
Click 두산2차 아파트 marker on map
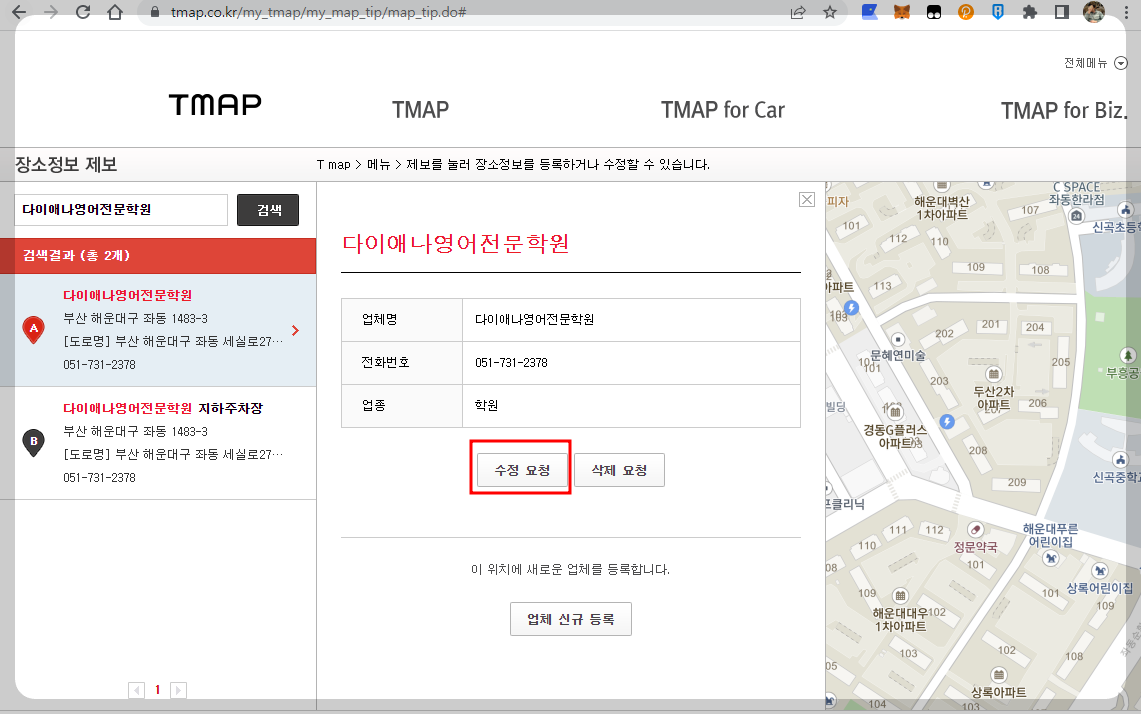click(x=994, y=374)
